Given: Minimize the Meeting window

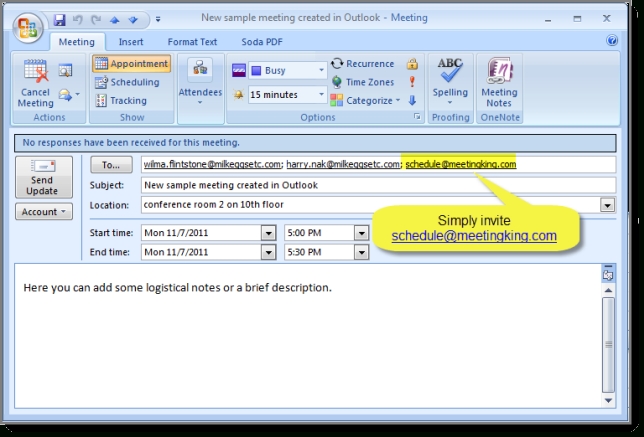Looking at the screenshot, I should pyautogui.click(x=548, y=19).
